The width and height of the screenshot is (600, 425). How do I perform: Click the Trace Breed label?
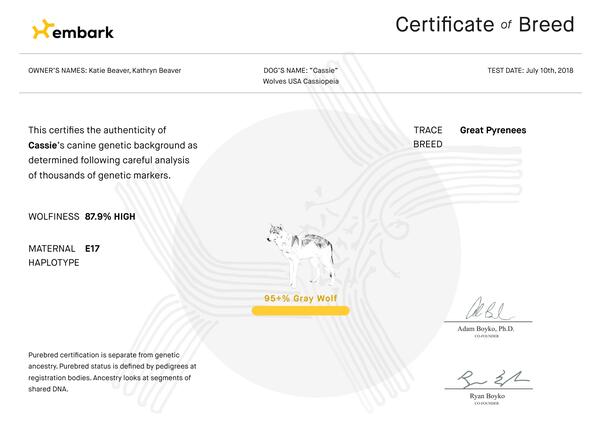(428, 137)
